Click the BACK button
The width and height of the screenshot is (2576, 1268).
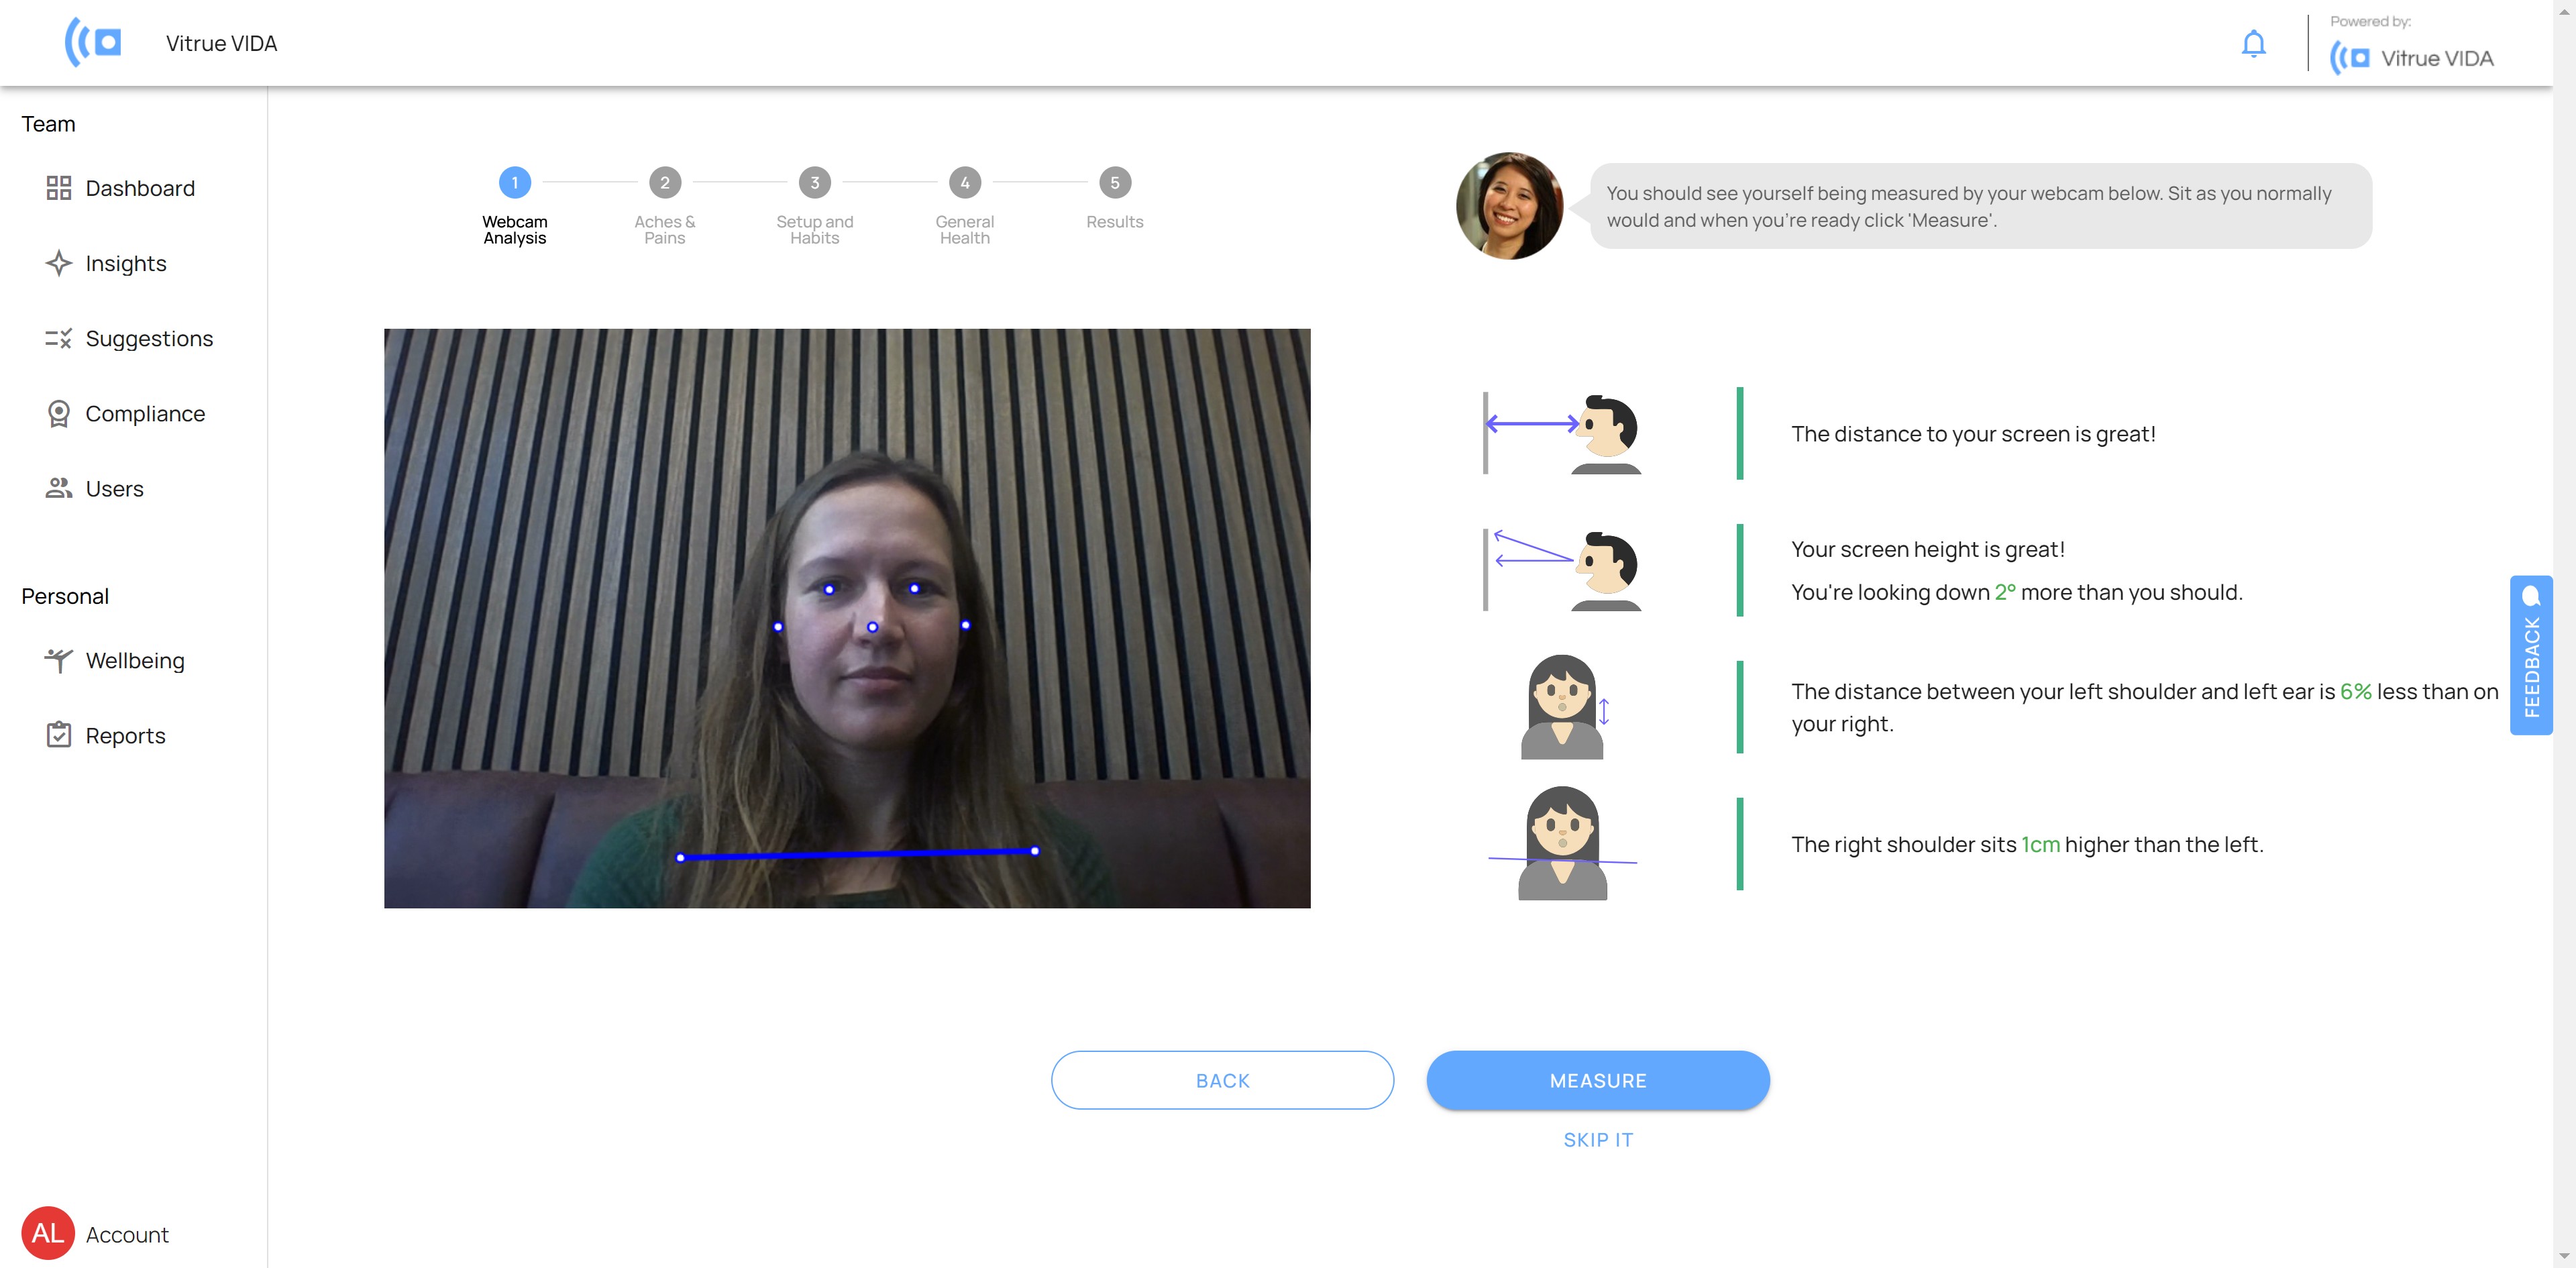click(1222, 1080)
